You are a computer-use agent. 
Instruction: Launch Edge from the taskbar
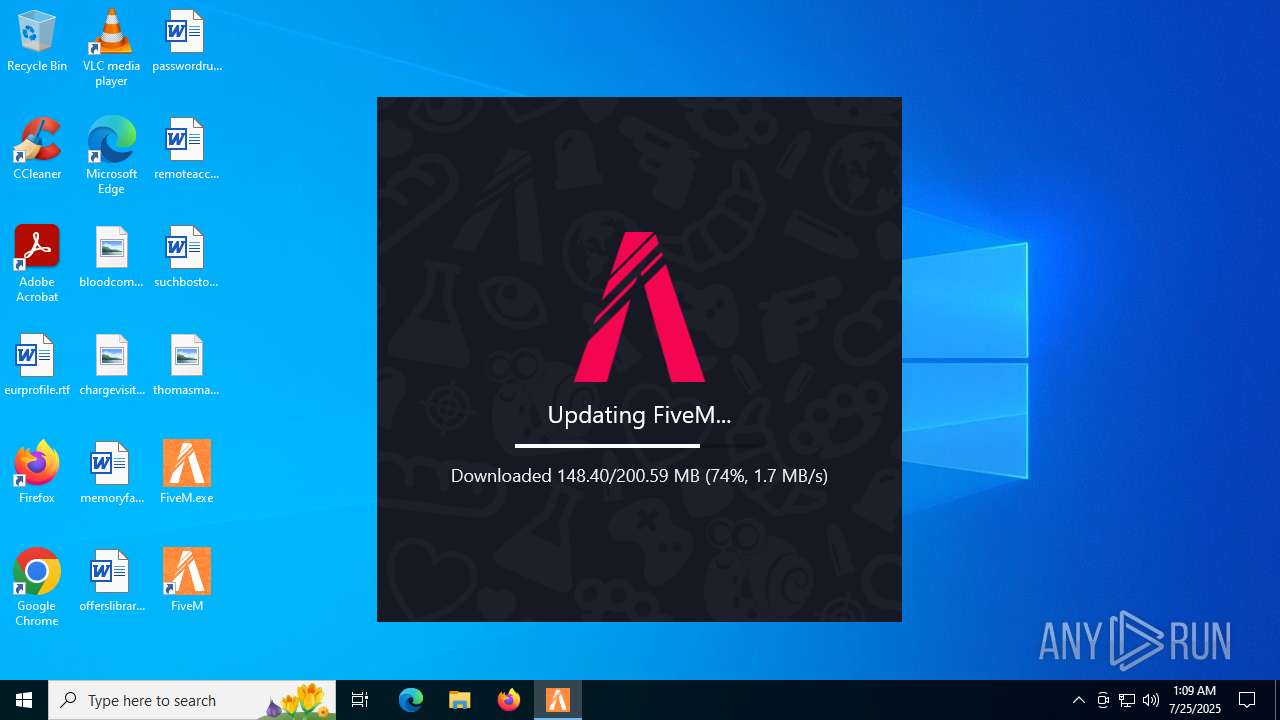411,700
